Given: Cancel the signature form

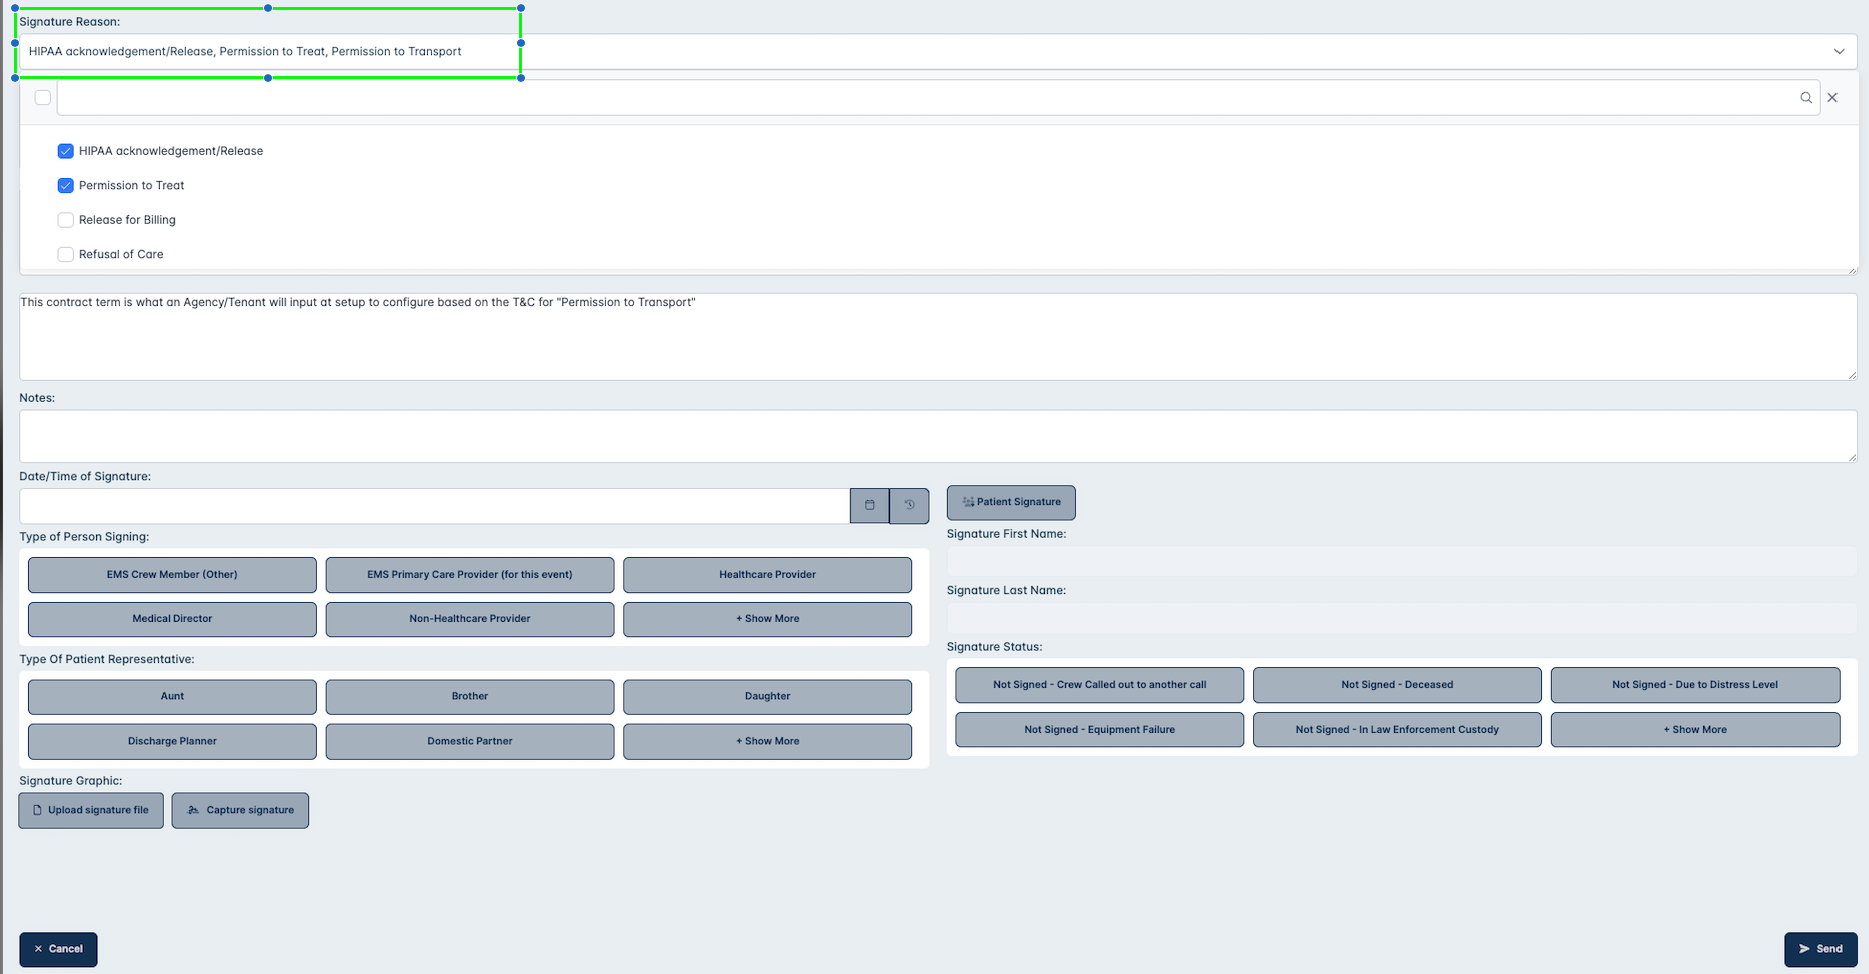Looking at the screenshot, I should pos(58,949).
